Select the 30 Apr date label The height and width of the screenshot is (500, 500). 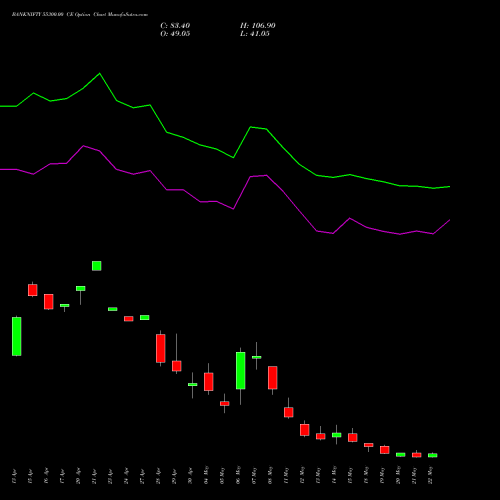(x=190, y=477)
